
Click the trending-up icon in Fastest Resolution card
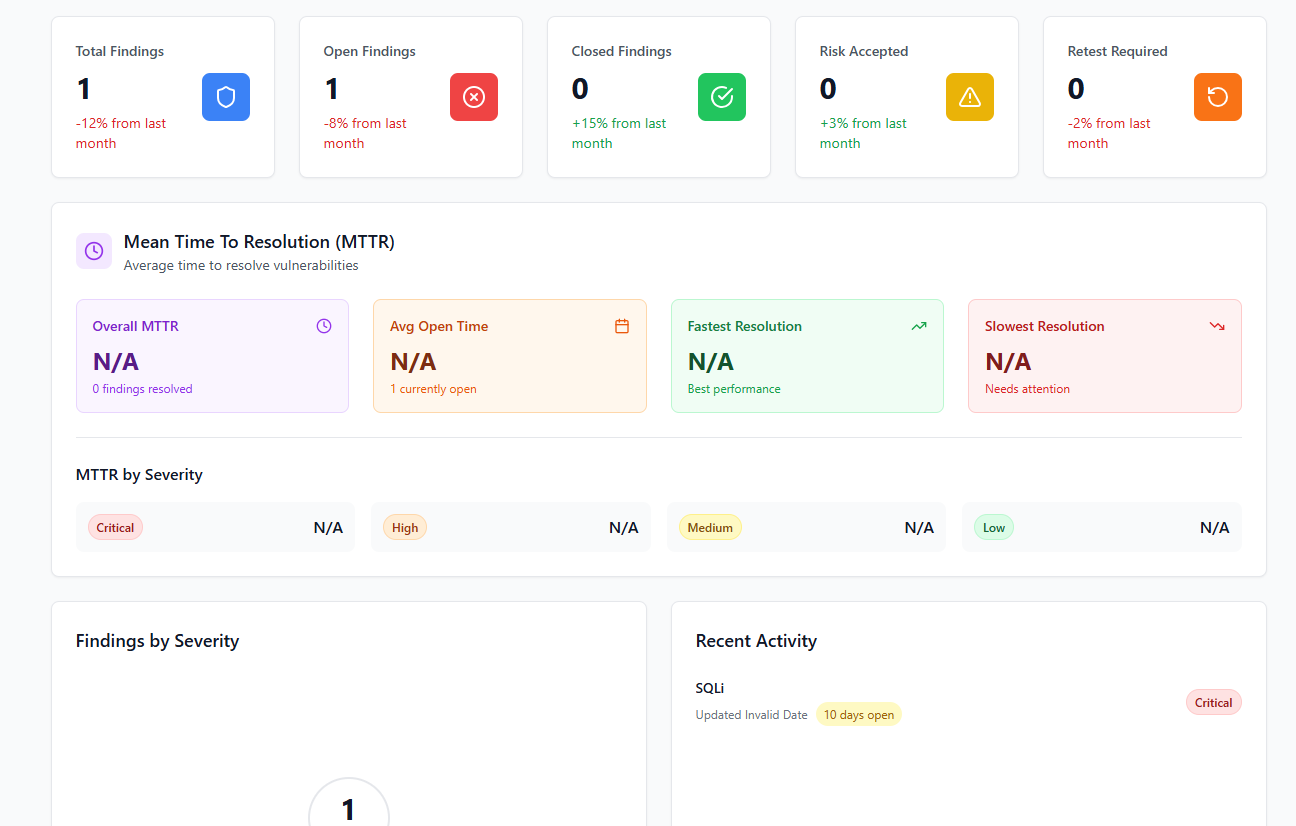pyautogui.click(x=919, y=326)
